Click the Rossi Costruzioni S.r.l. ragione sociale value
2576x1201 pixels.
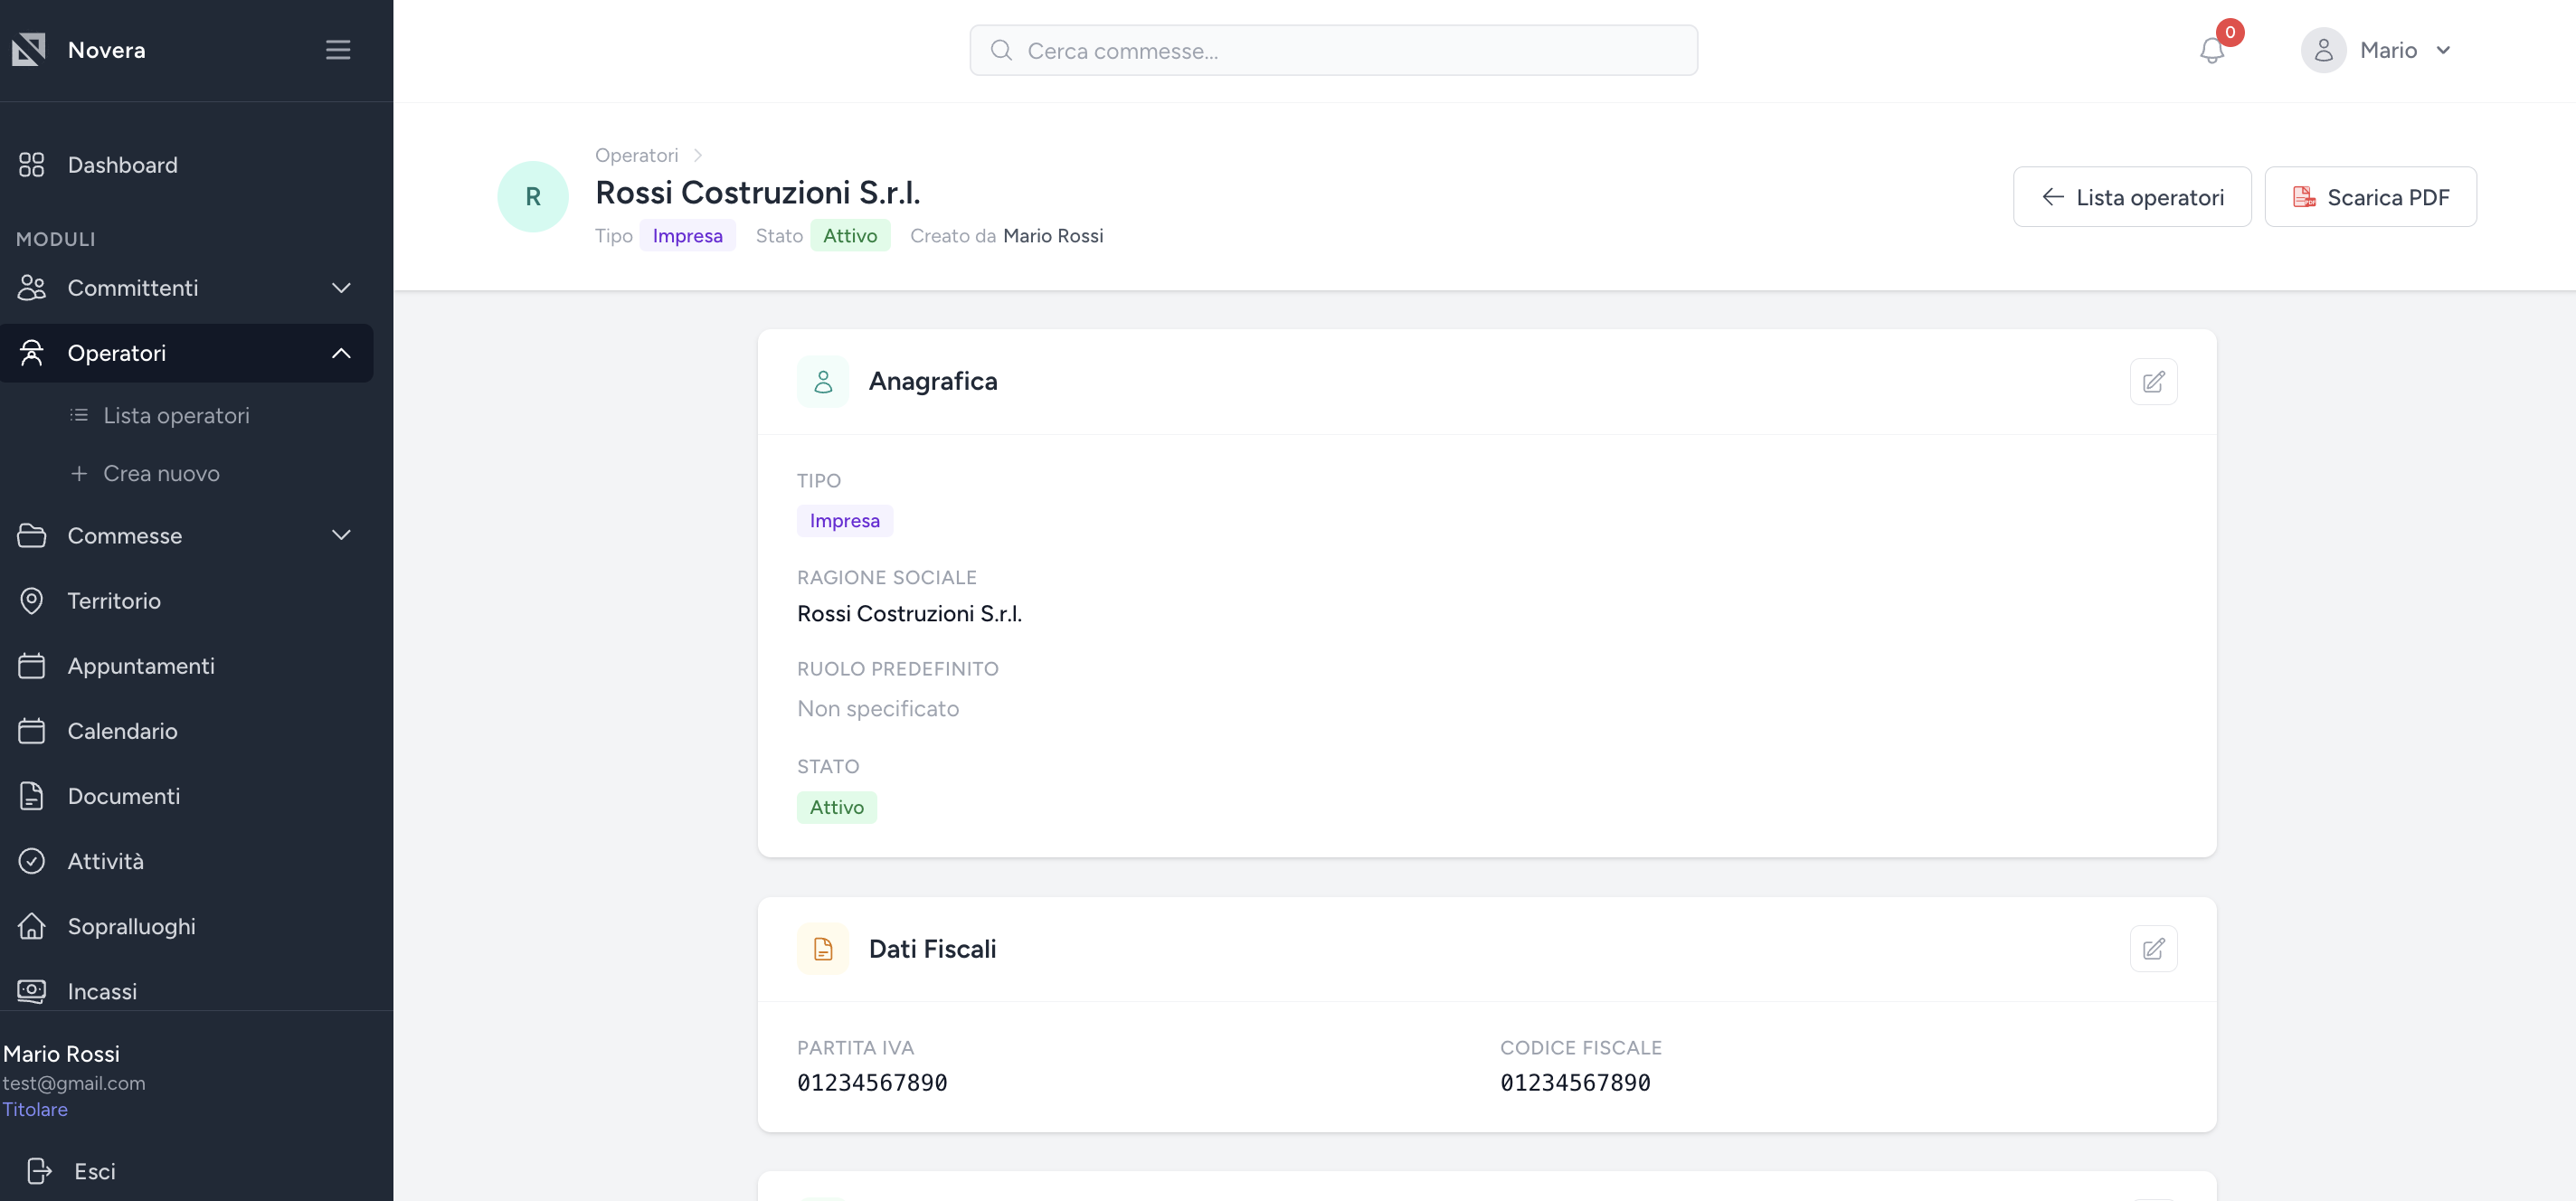909,614
